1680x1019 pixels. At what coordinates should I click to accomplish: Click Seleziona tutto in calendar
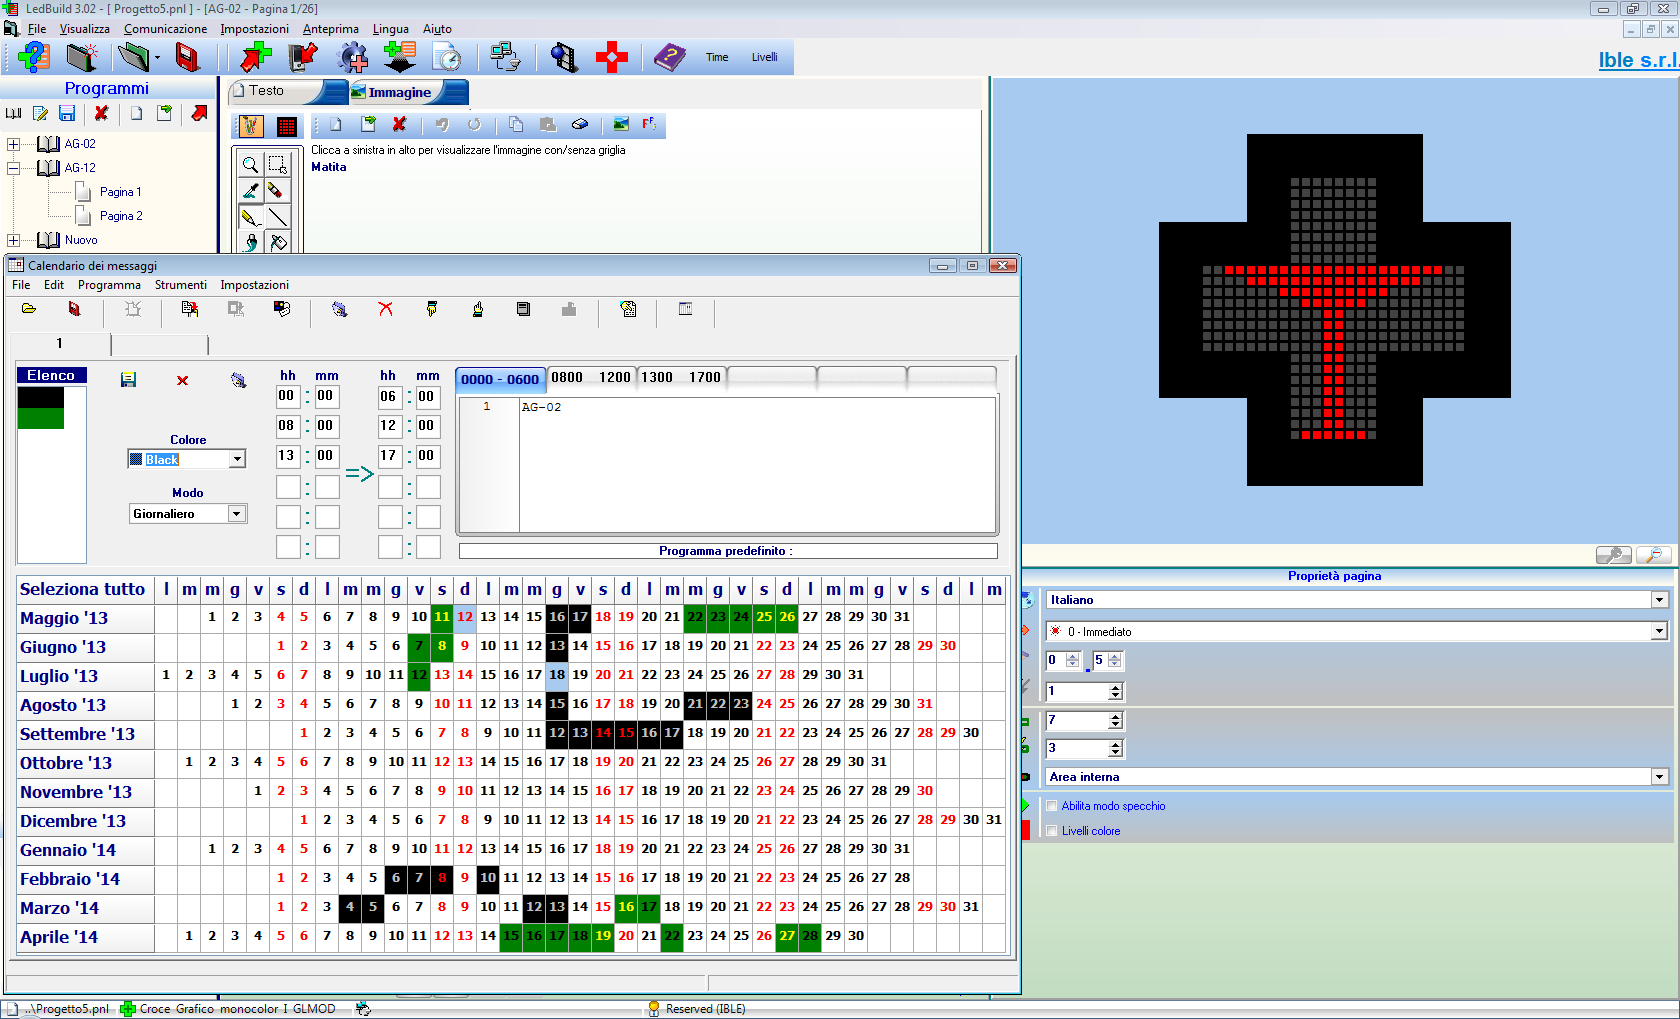coord(83,589)
